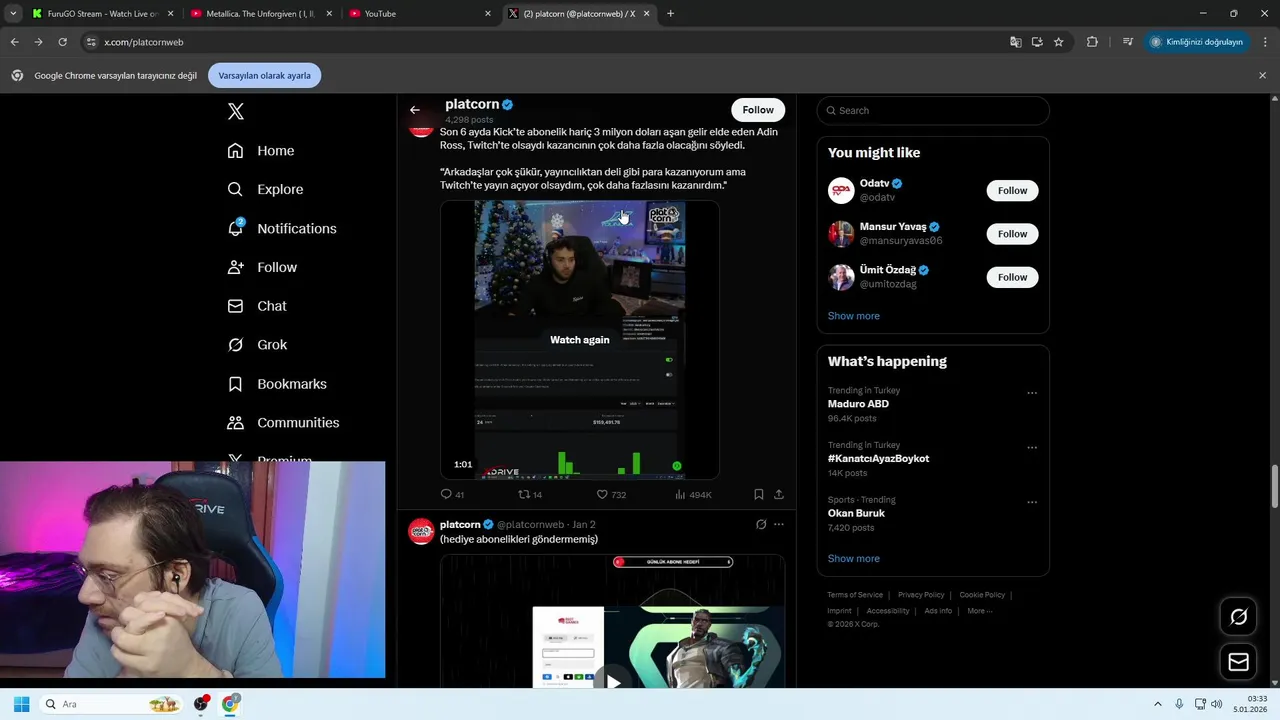Open options for Okan Buruk trend
This screenshot has height=720, width=1280.
(1032, 502)
